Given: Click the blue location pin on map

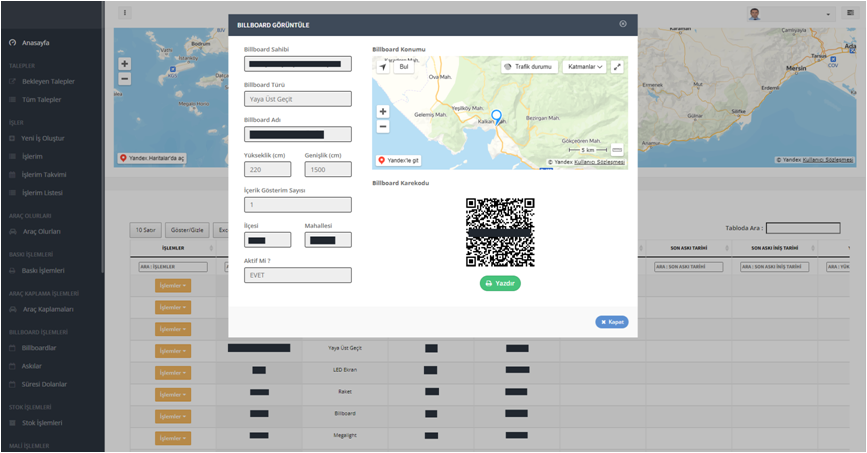Looking at the screenshot, I should tap(497, 118).
